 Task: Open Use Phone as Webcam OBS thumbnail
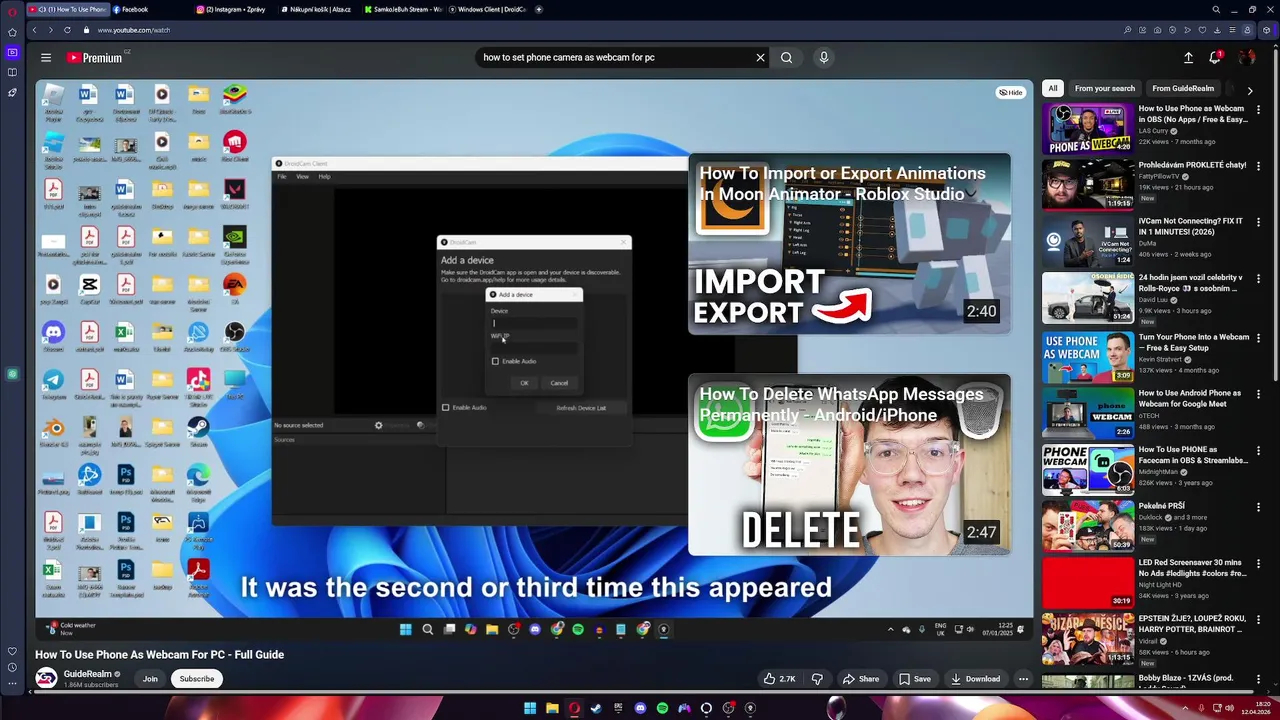[1088, 129]
